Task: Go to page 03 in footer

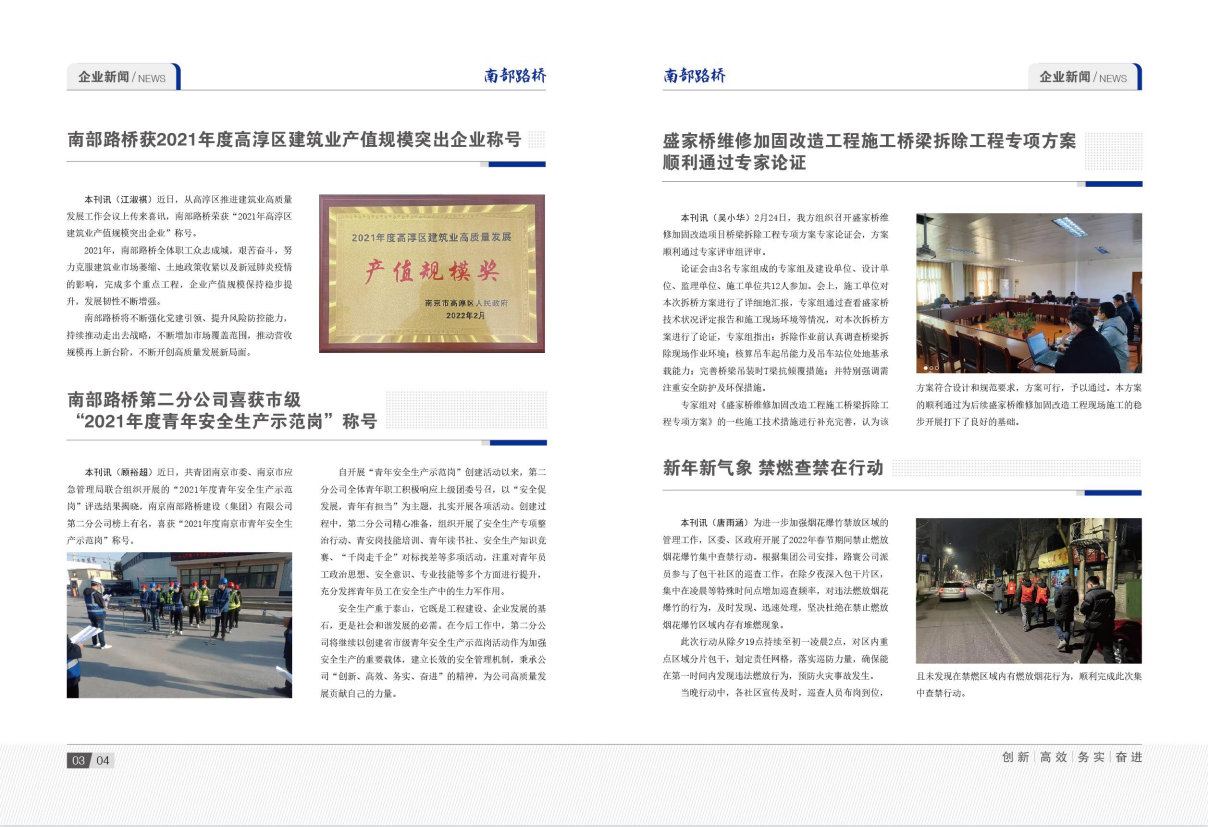Action: pos(78,761)
